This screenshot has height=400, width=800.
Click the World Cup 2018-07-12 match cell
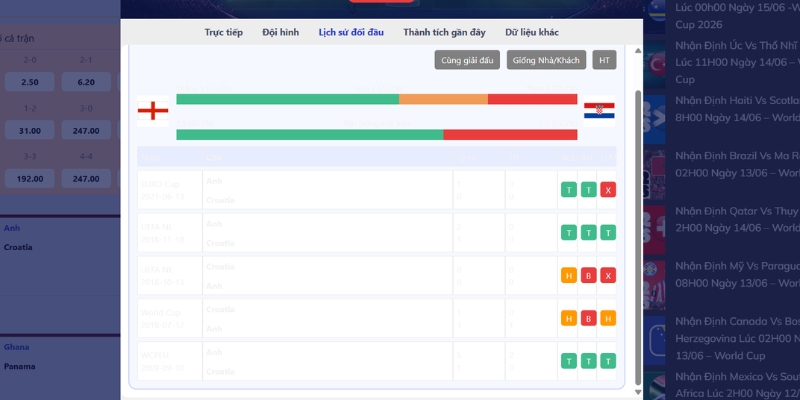pos(170,318)
